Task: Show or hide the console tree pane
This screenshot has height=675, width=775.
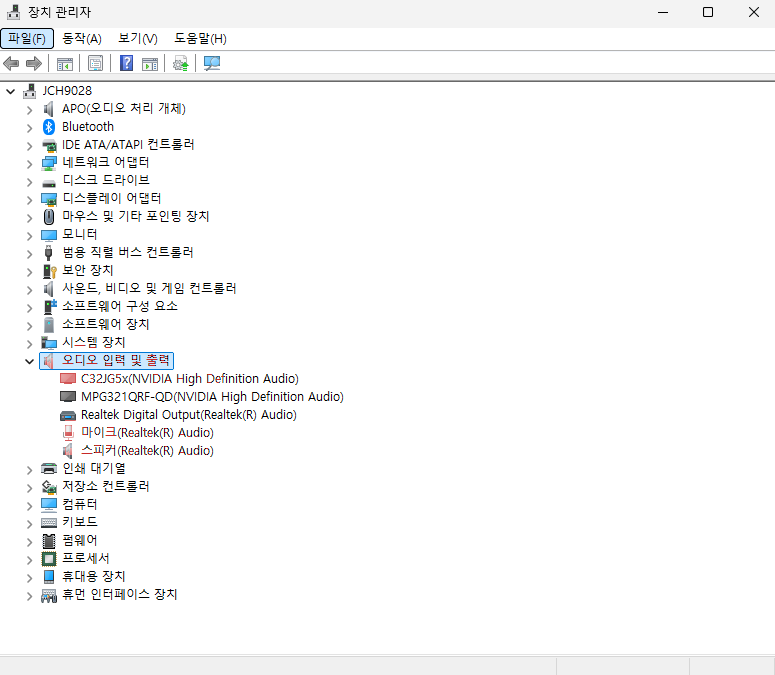Action: click(65, 63)
